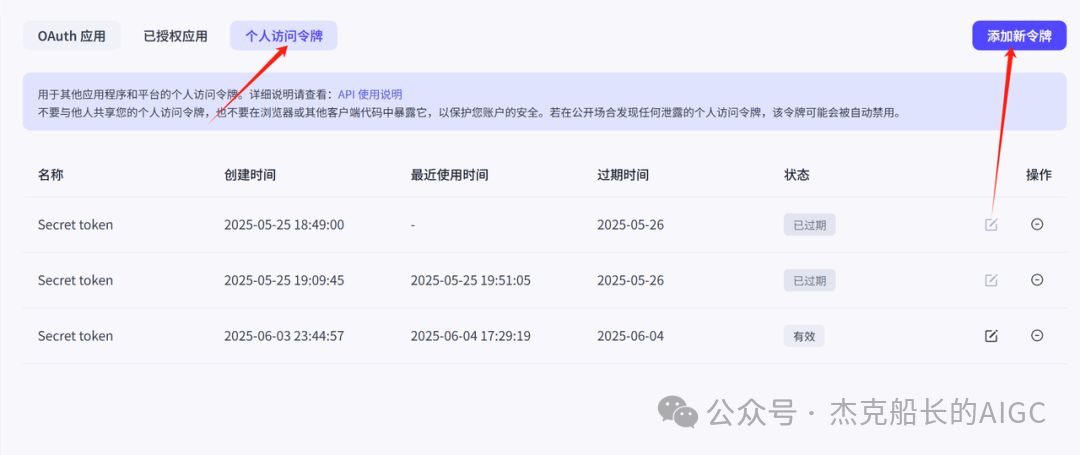Click creation time 2025-05-25 18:49:00
Image resolution: width=1080 pixels, height=455 pixels.
(x=284, y=224)
